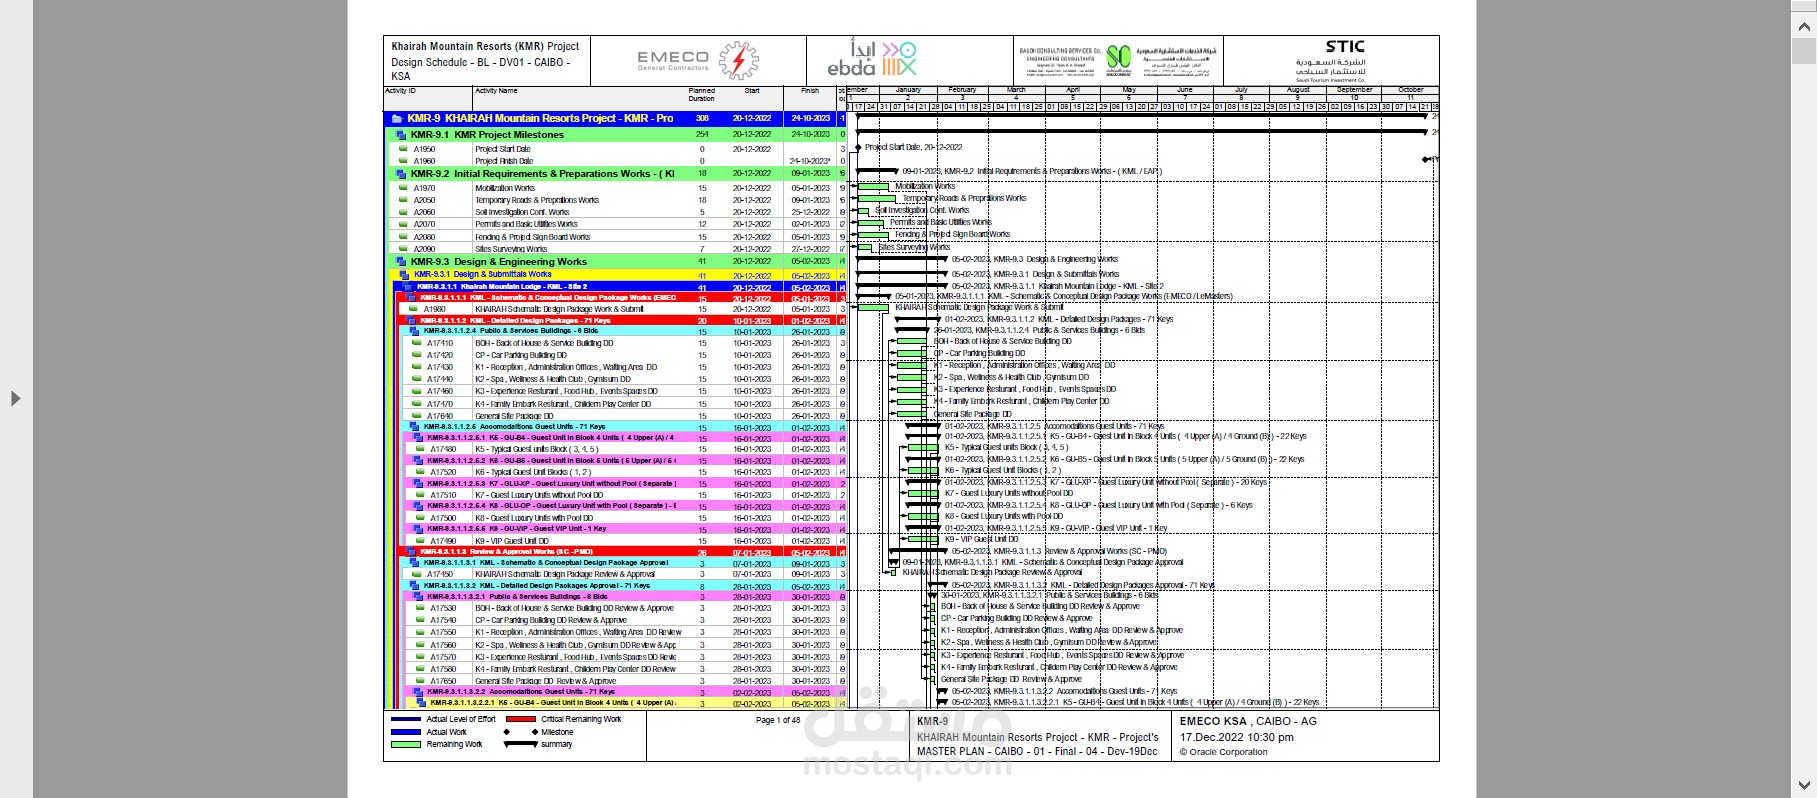Click 'Khairah Mountain Resorts (KMR) Project' title text
1817x798 pixels.
485,47
